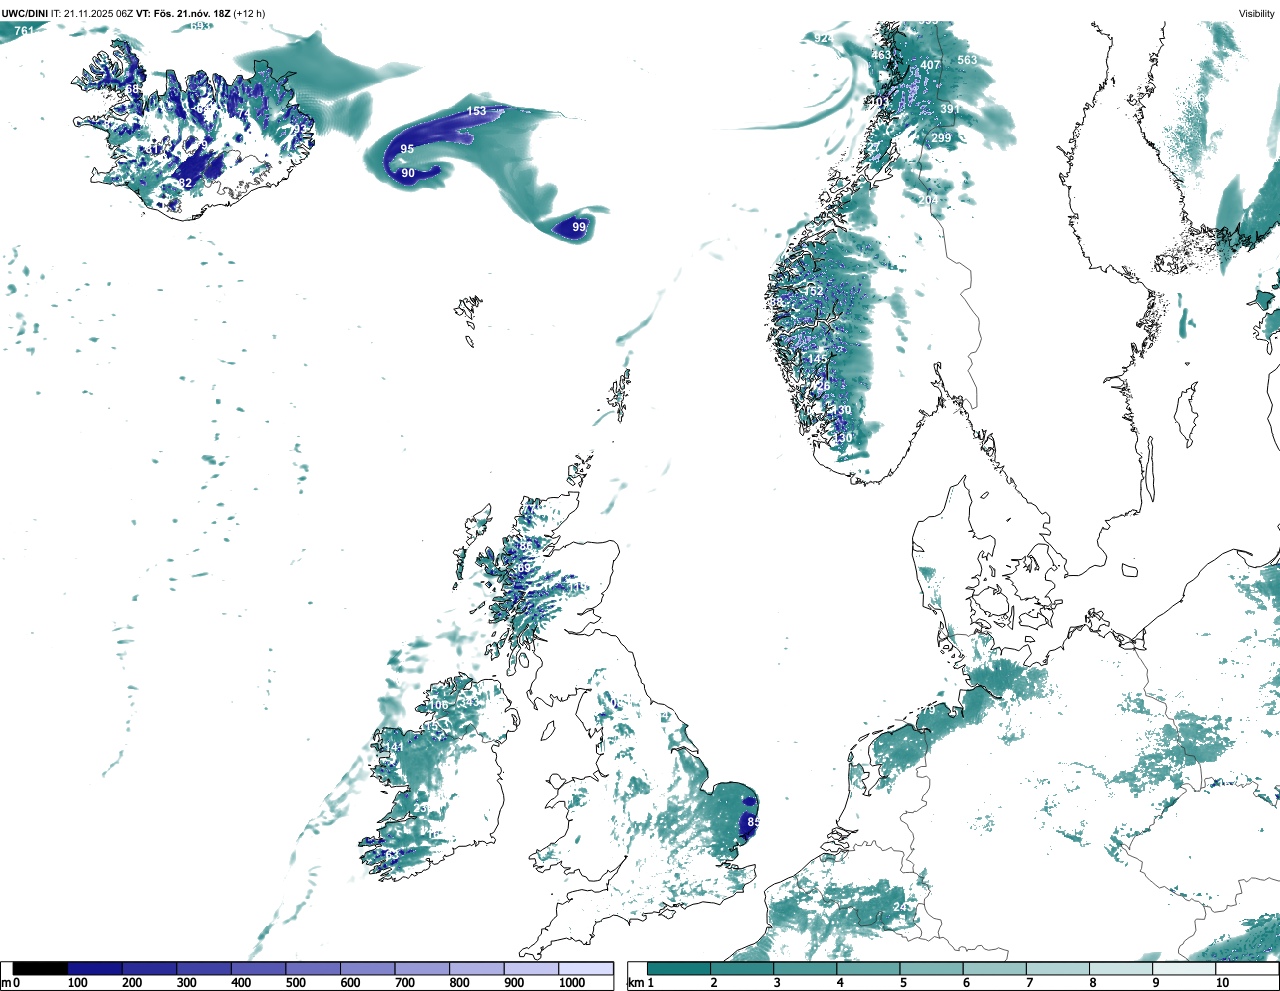This screenshot has width=1280, height=991.
Task: Click the 'm' unit label on the legend
Action: coord(5,983)
